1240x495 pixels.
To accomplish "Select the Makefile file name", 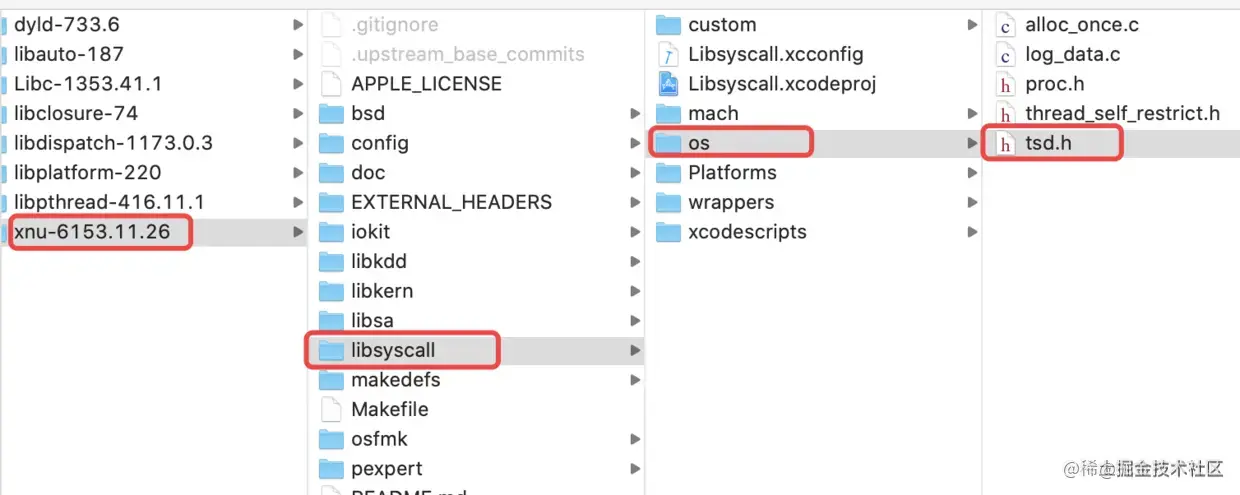I will click(x=390, y=409).
